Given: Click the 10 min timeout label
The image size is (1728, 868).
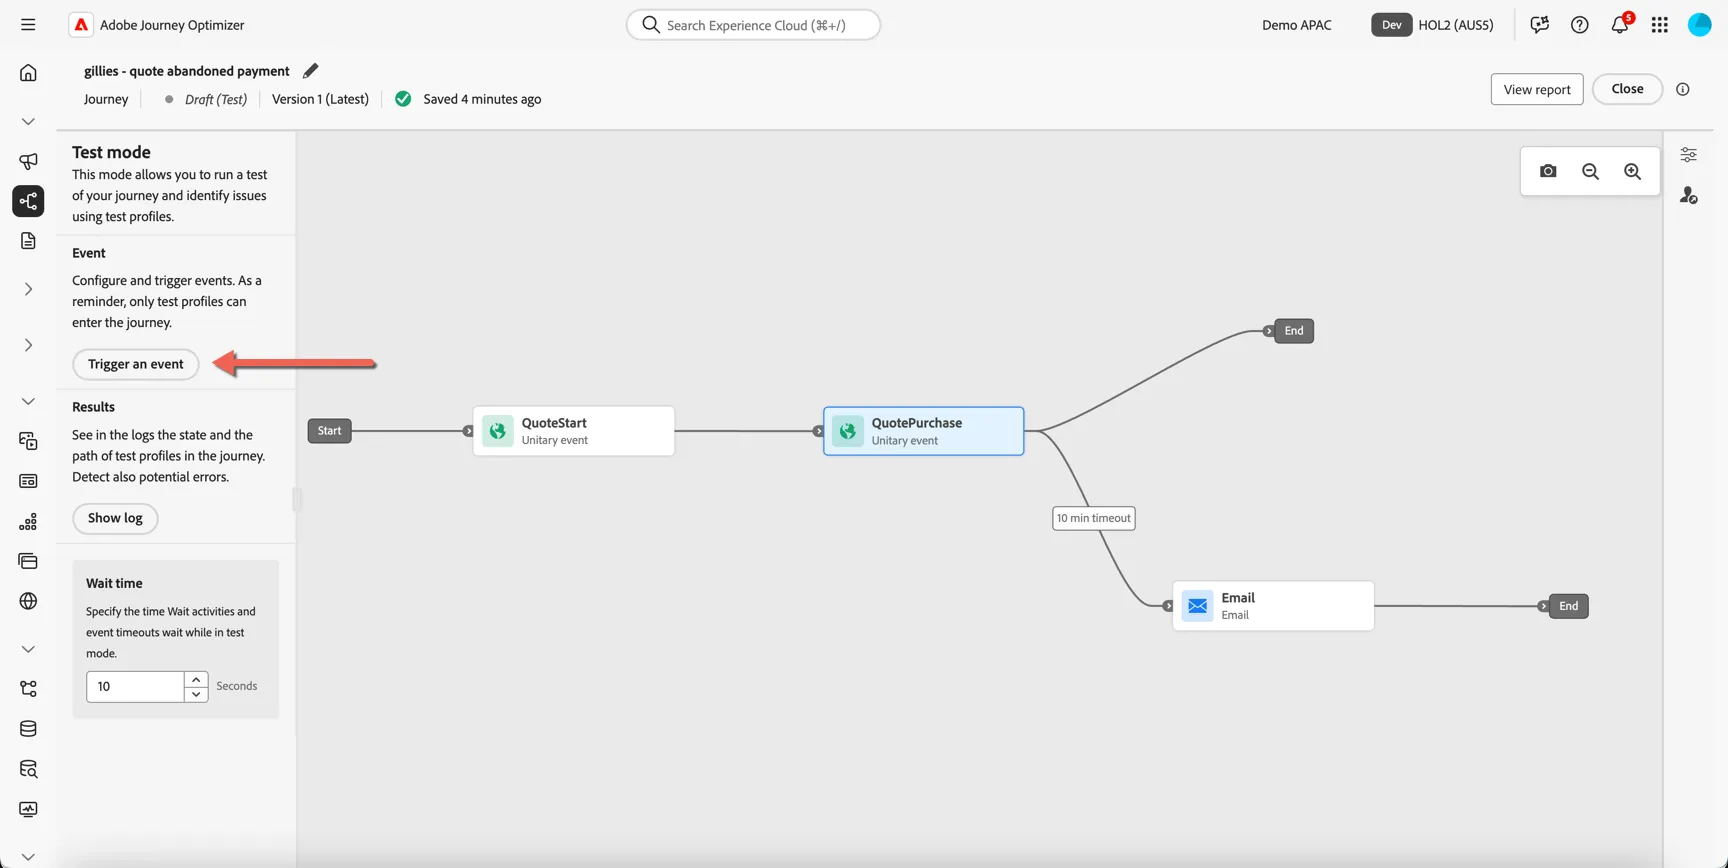Looking at the screenshot, I should (1094, 518).
